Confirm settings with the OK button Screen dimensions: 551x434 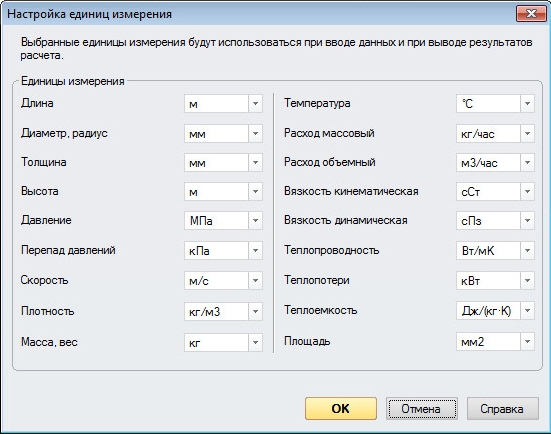[341, 408]
